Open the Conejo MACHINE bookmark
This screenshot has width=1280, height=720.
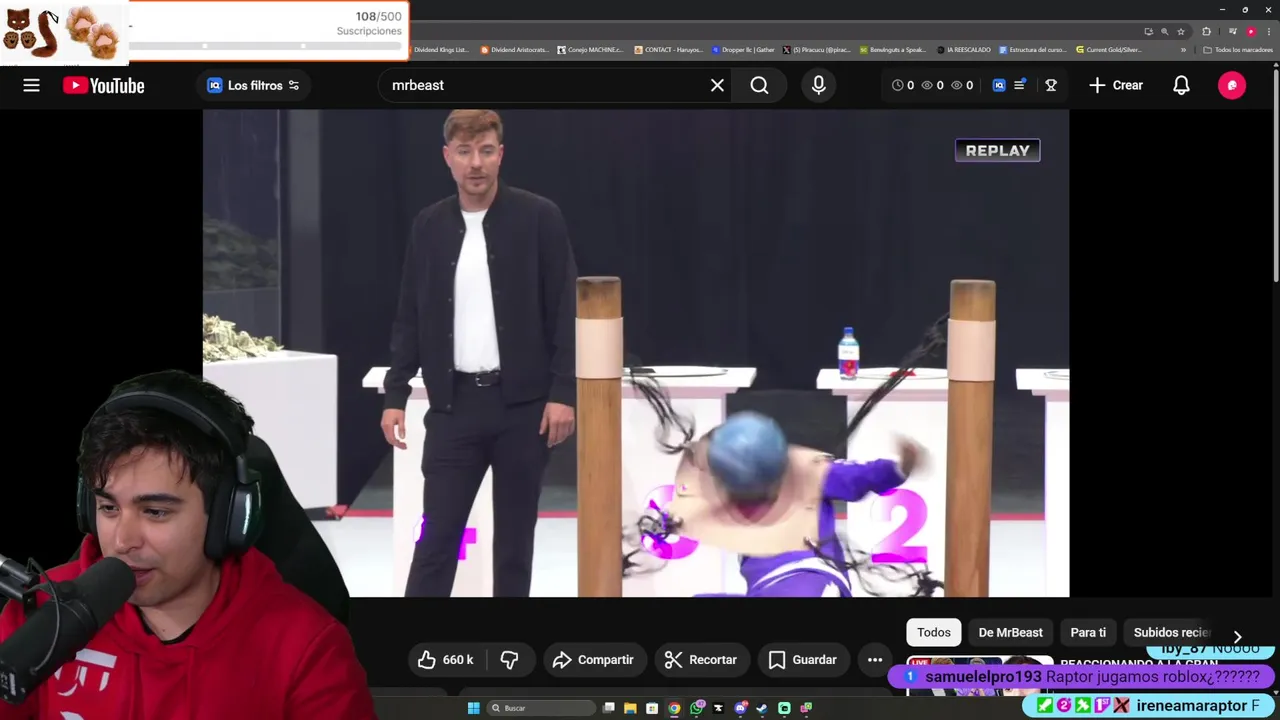click(x=591, y=49)
